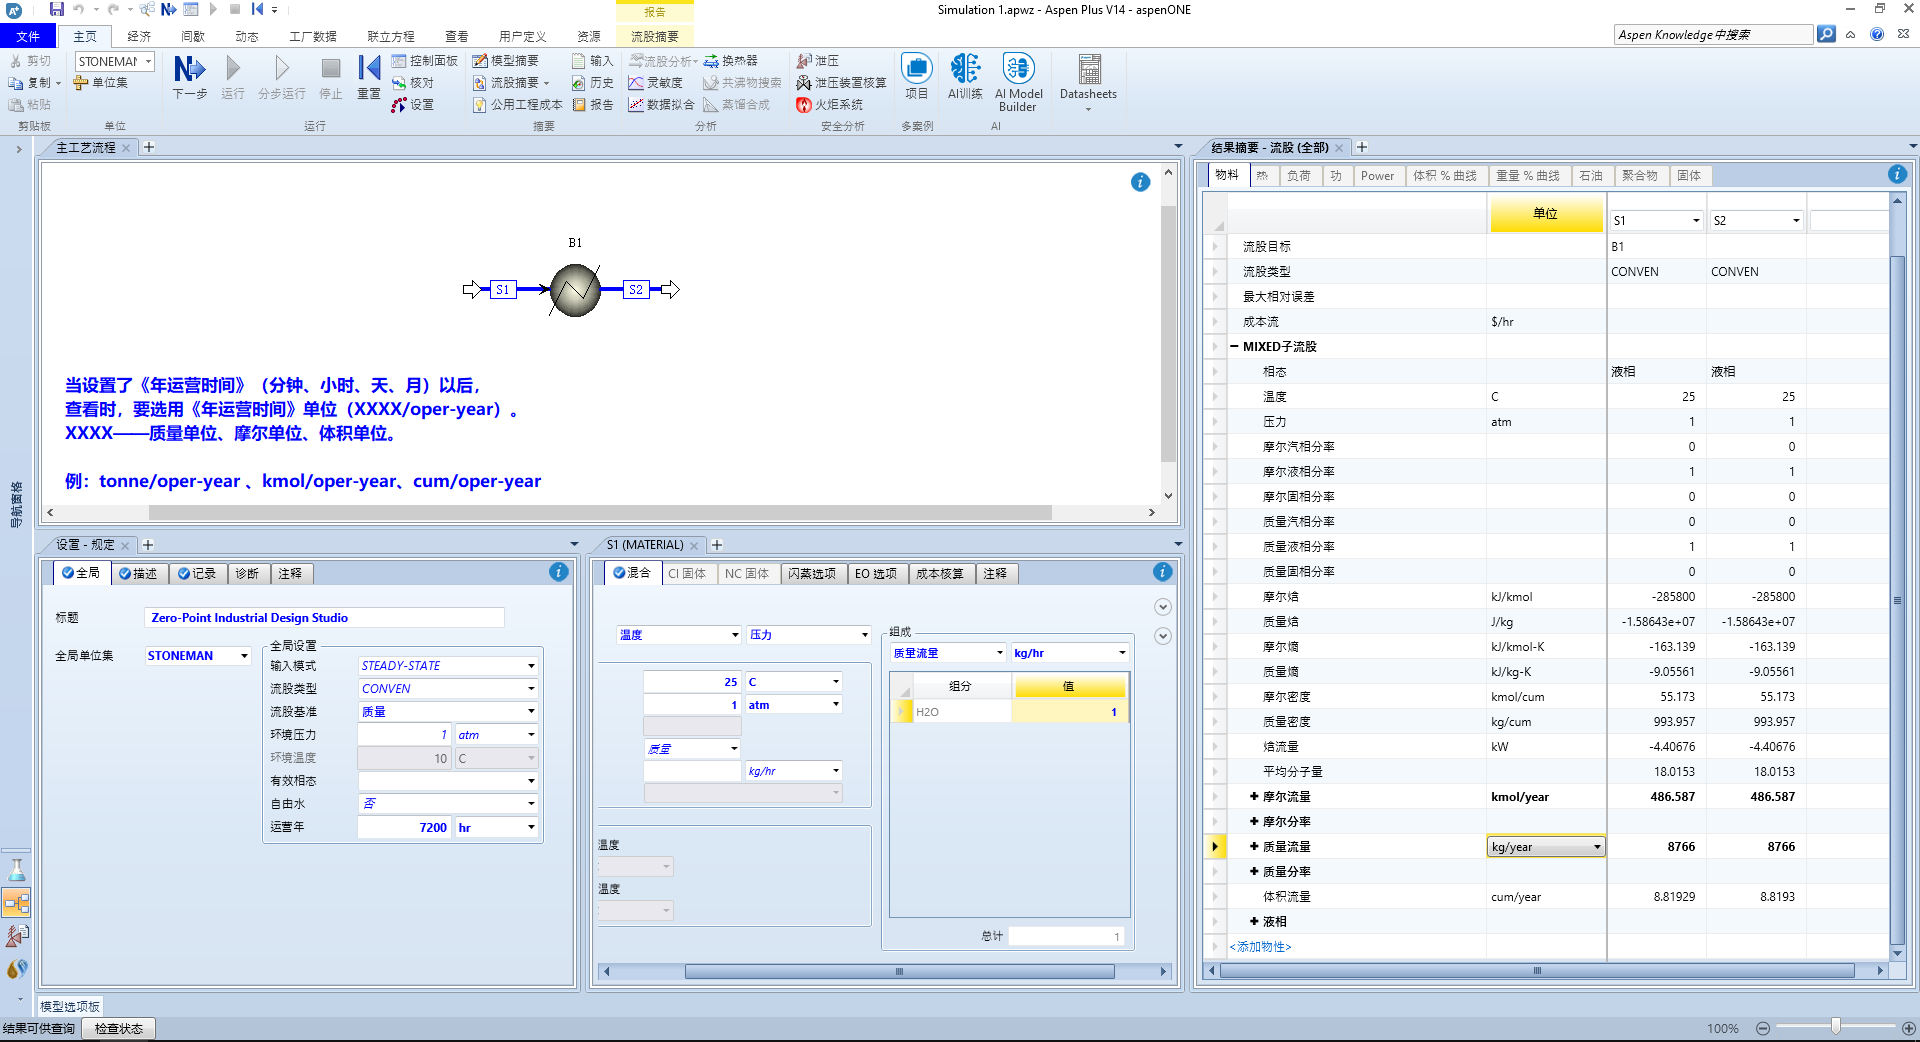Click the zoom slider handle in the status bar
Image resolution: width=1920 pixels, height=1042 pixels.
(1835, 1027)
